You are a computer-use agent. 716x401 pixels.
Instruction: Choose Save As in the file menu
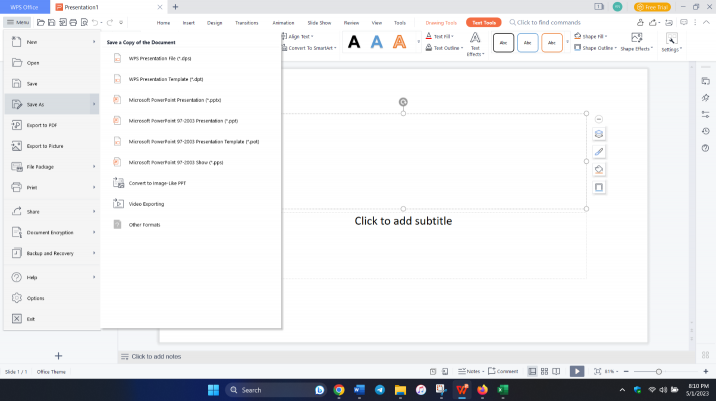point(52,105)
